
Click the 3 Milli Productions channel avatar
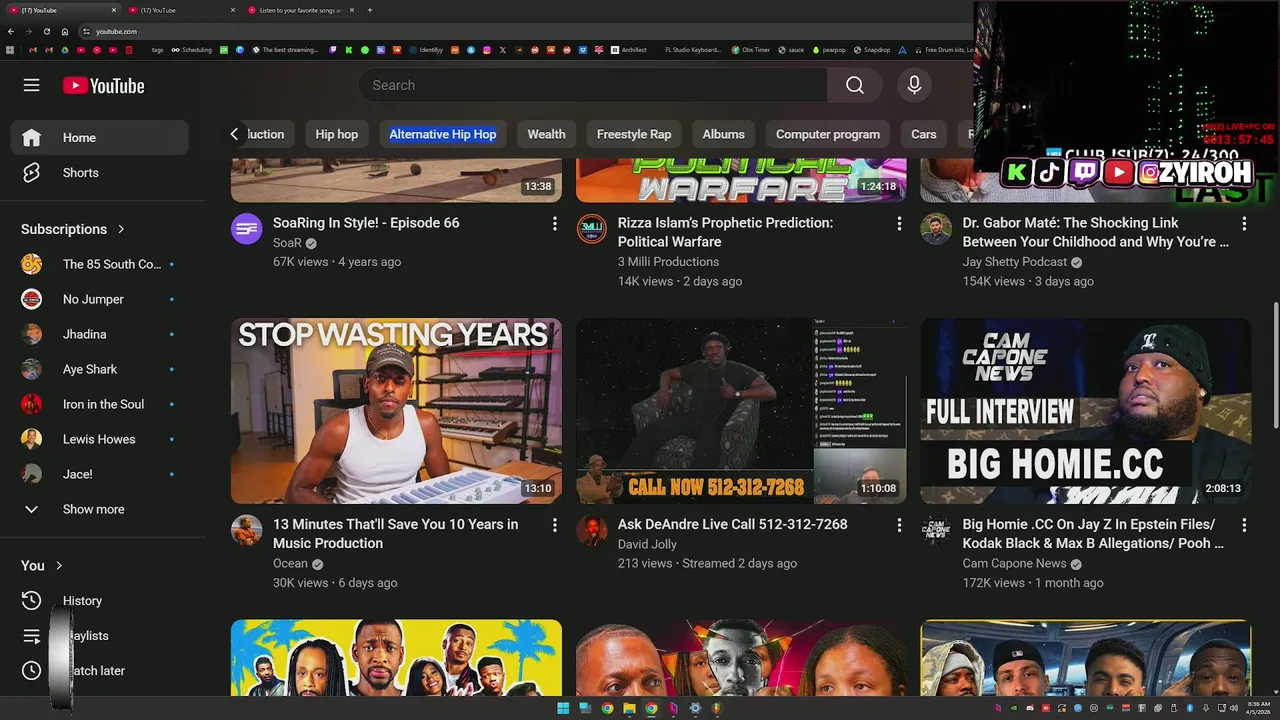592,229
